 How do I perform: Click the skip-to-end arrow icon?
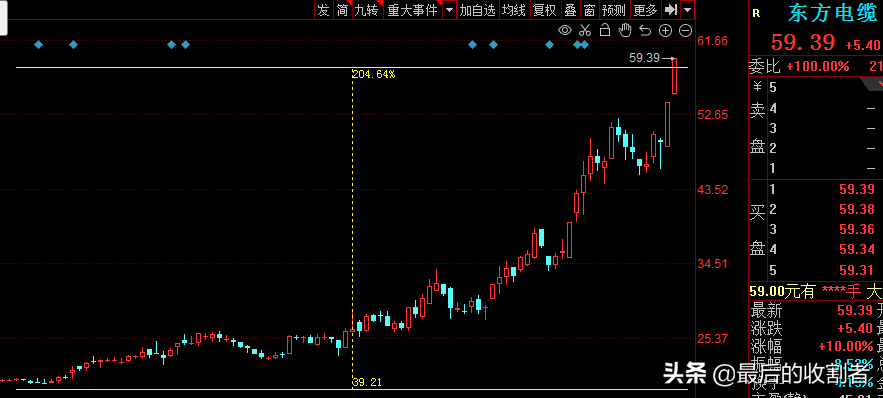(671, 10)
